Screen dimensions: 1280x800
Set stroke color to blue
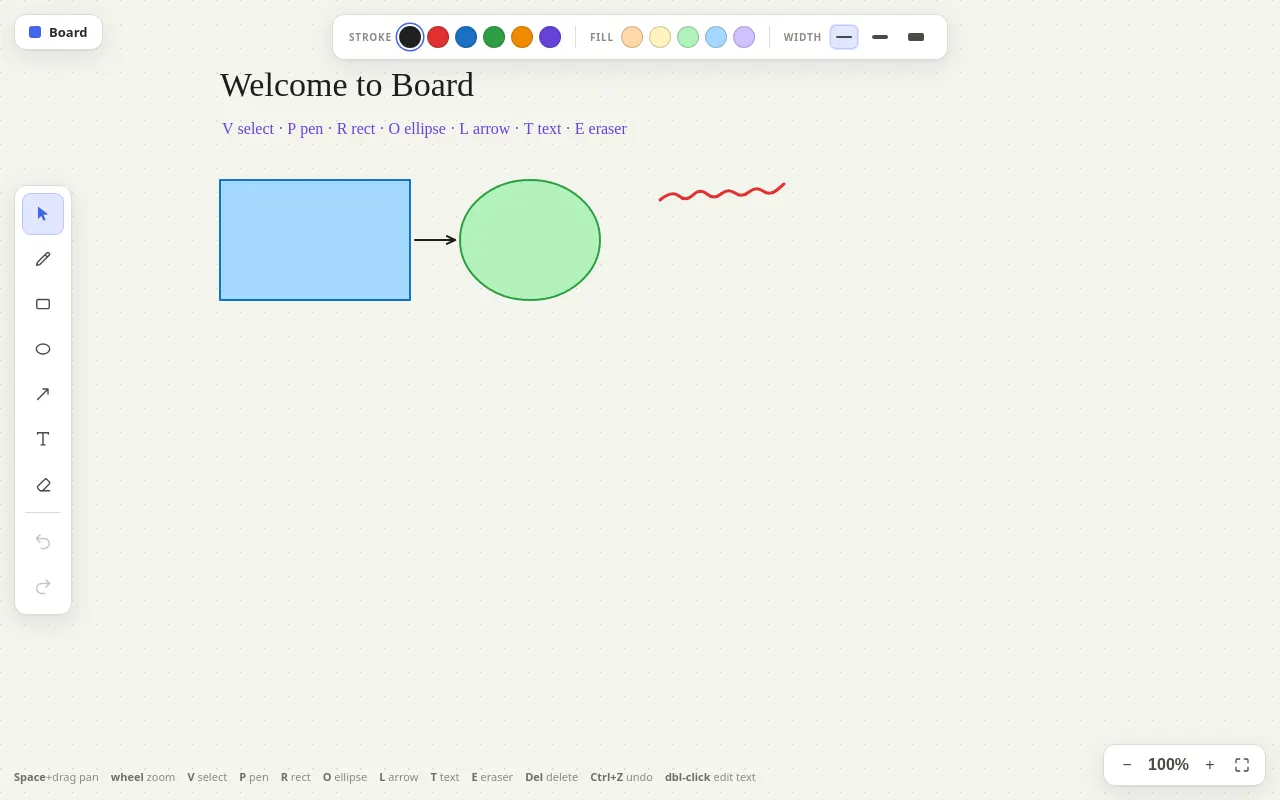[x=466, y=37]
